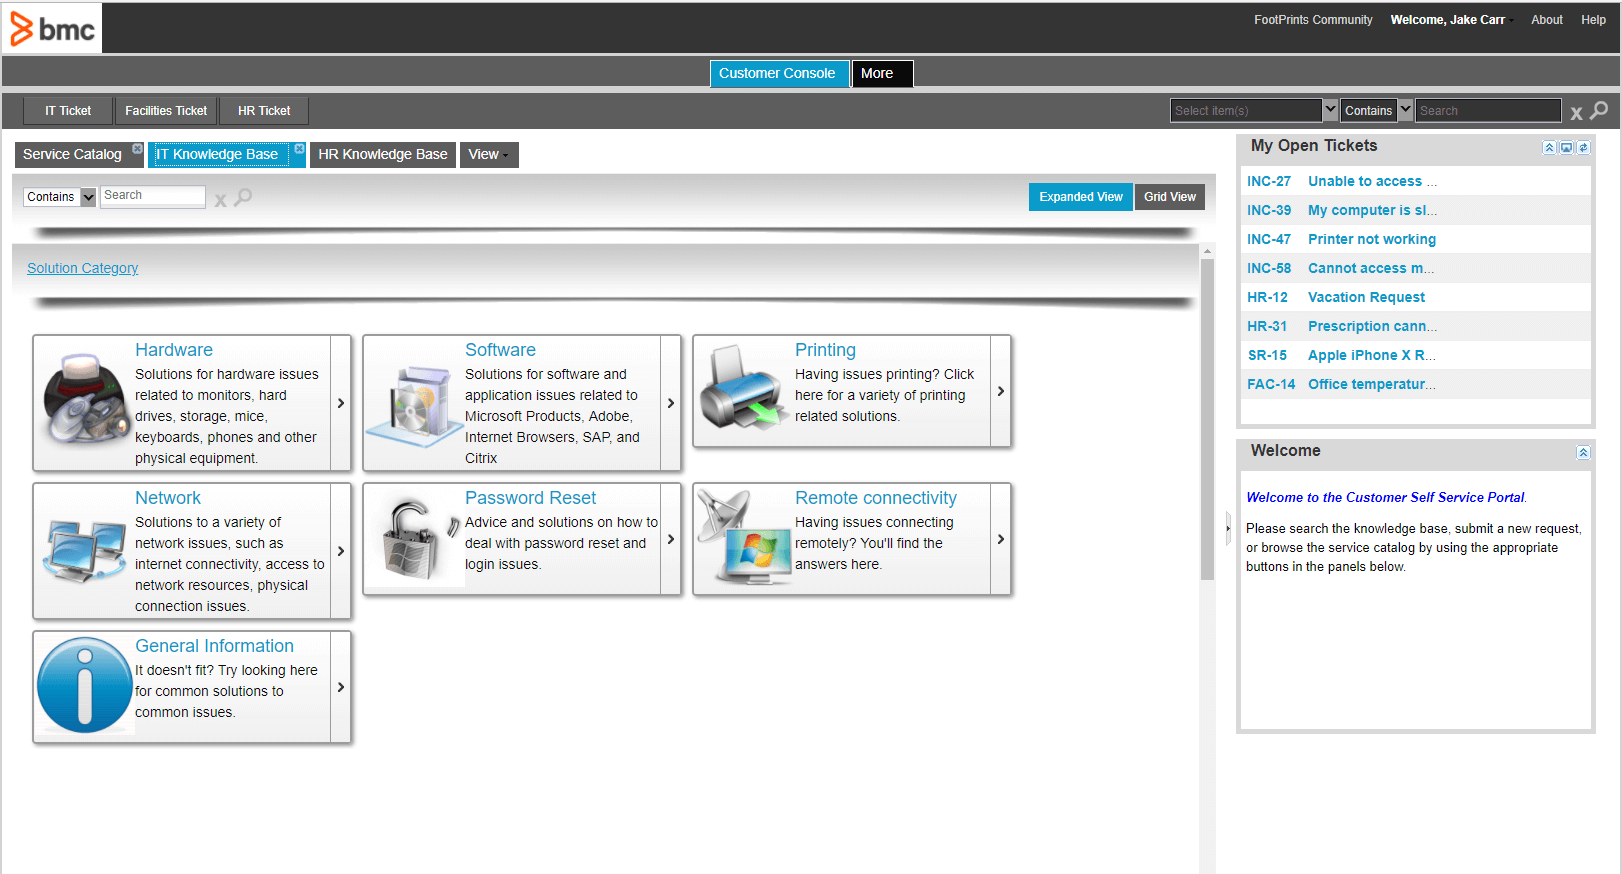This screenshot has height=874, width=1622.
Task: Open the View dropdown menu
Action: point(488,155)
